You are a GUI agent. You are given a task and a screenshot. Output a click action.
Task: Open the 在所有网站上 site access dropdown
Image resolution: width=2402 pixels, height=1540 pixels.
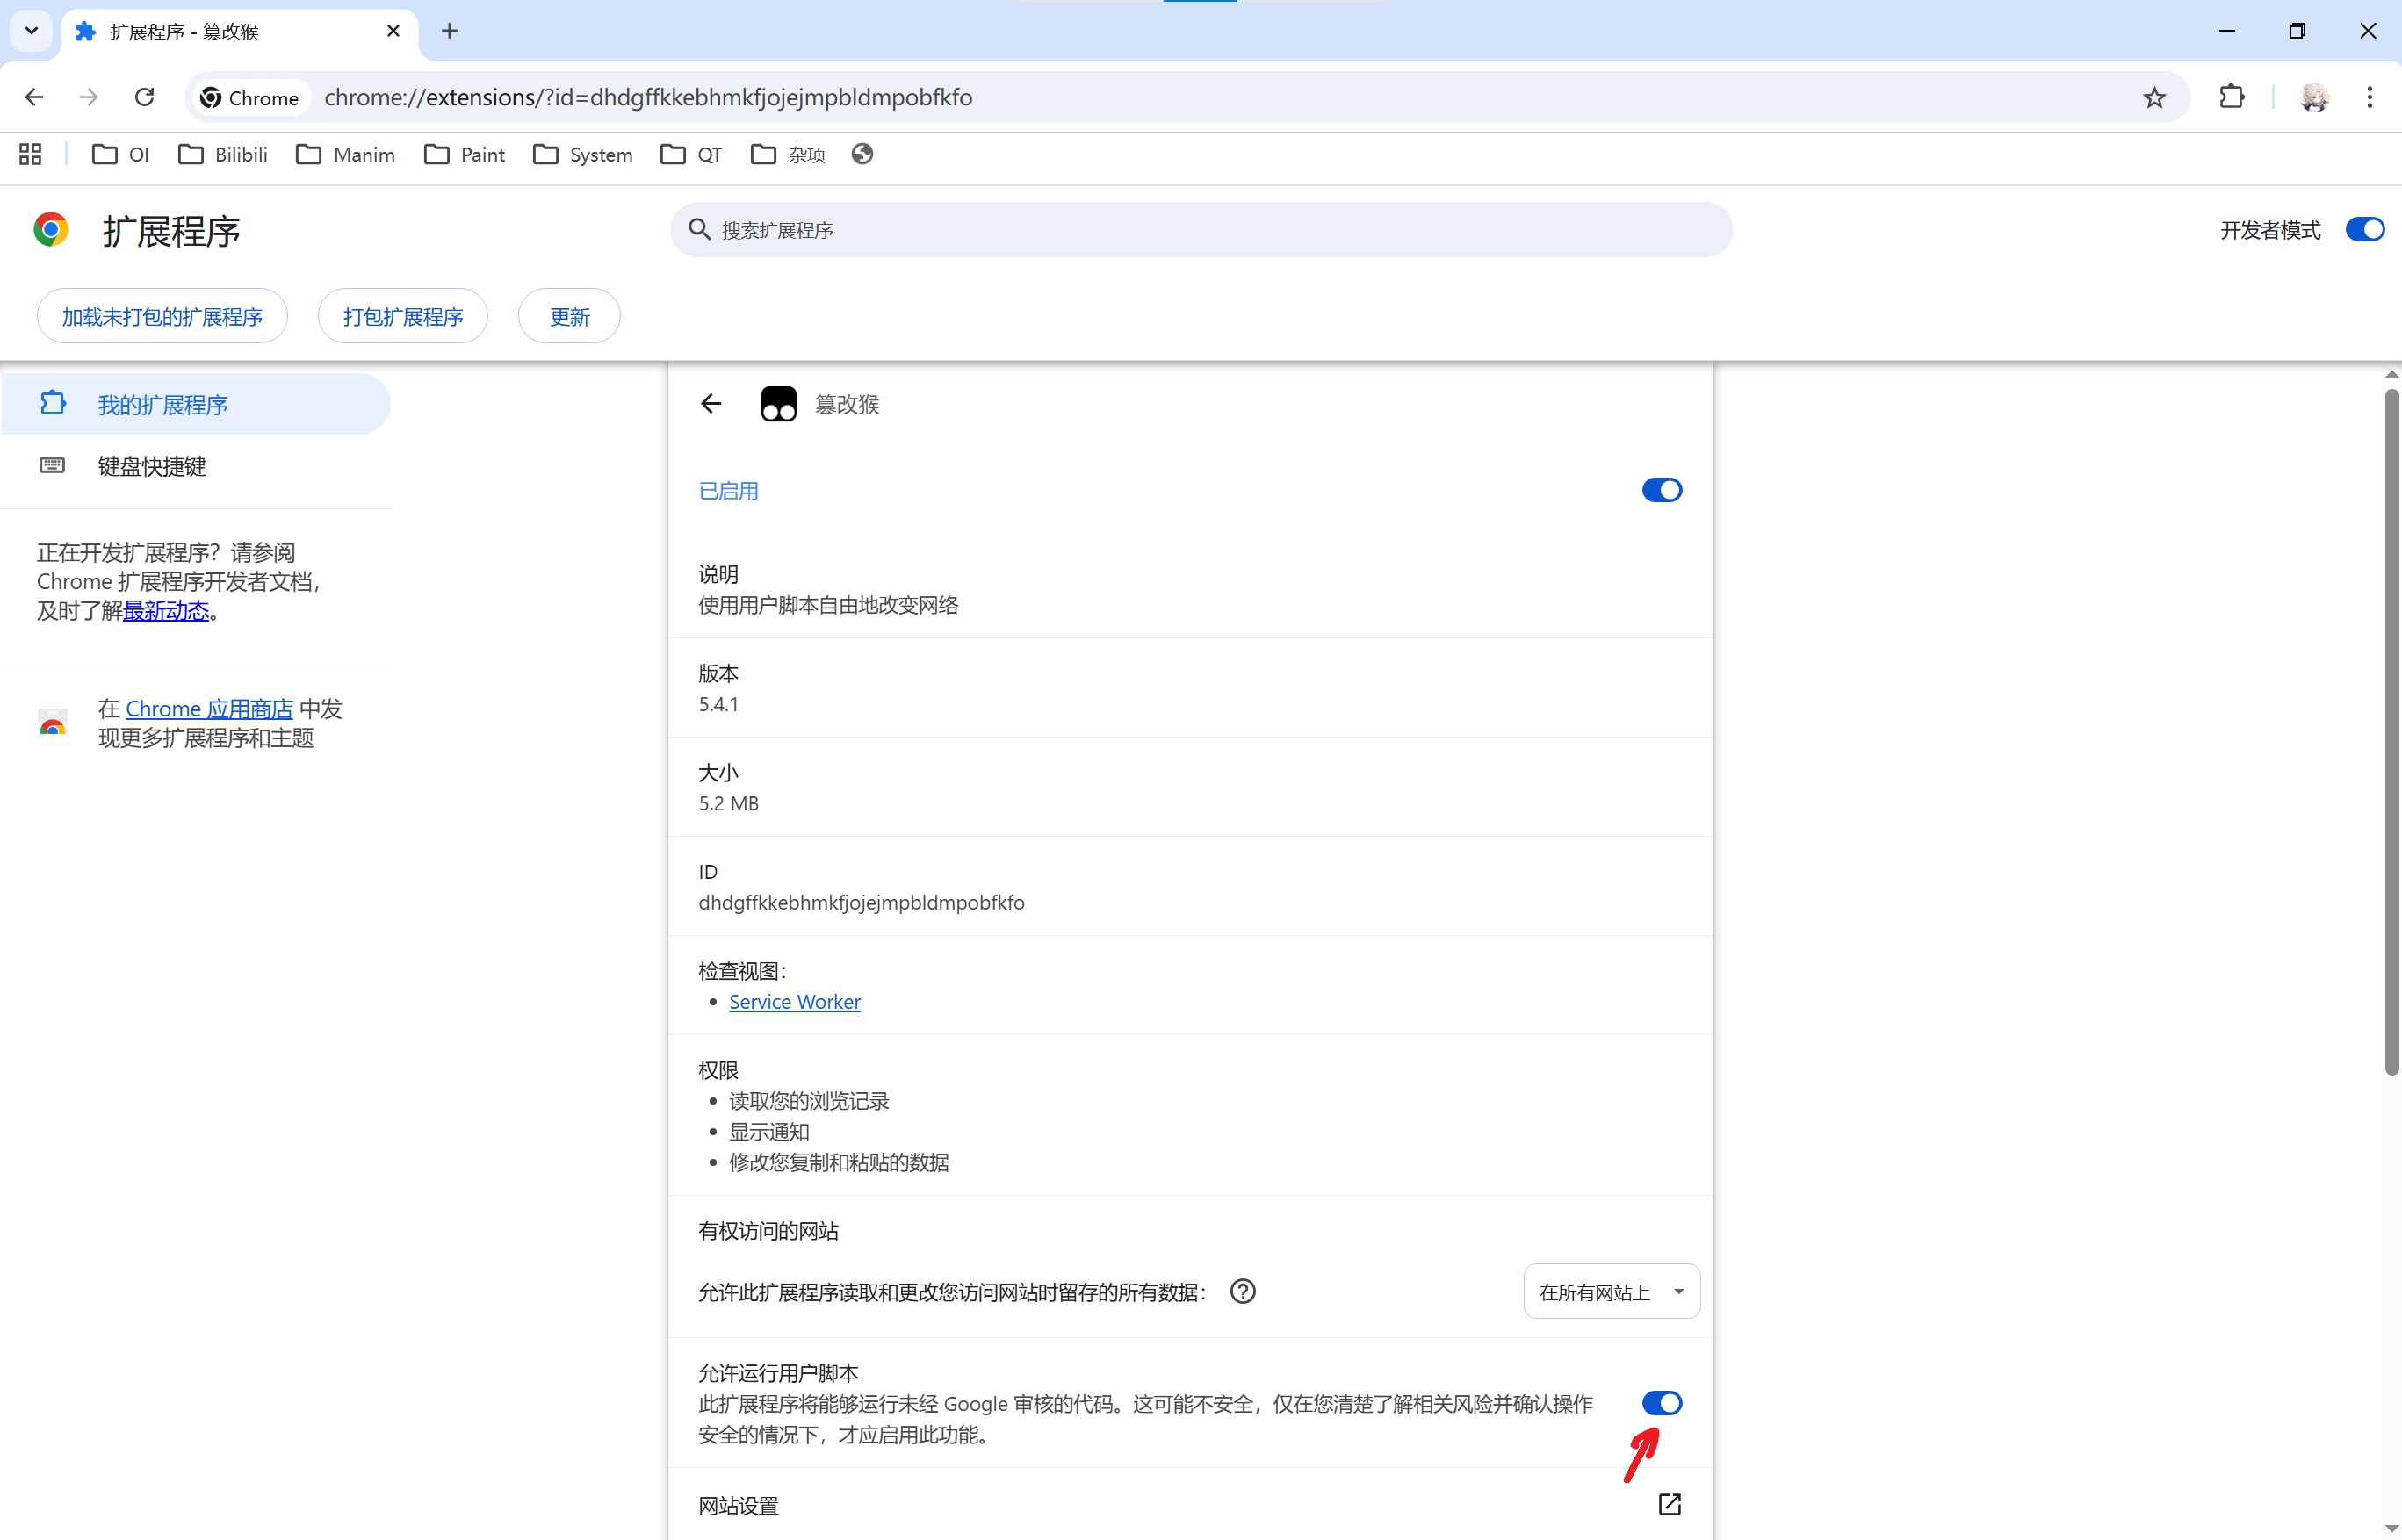[x=1611, y=1291]
